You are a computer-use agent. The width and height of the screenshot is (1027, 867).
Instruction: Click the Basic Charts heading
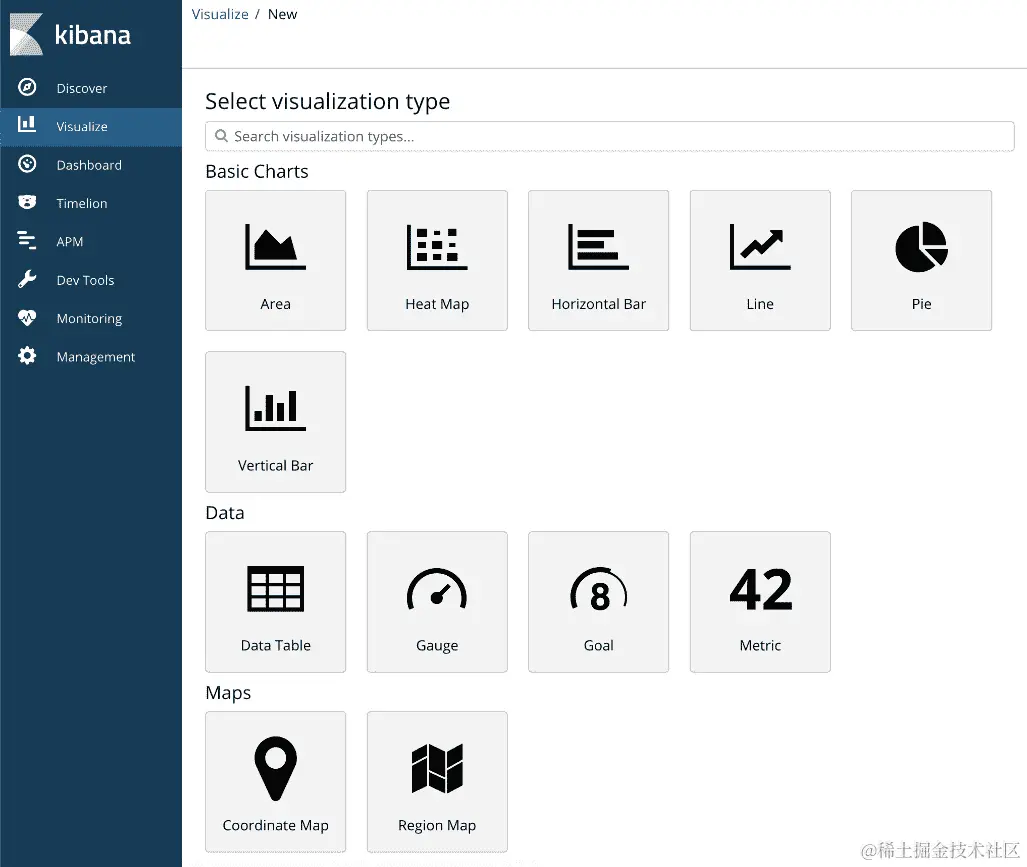257,172
